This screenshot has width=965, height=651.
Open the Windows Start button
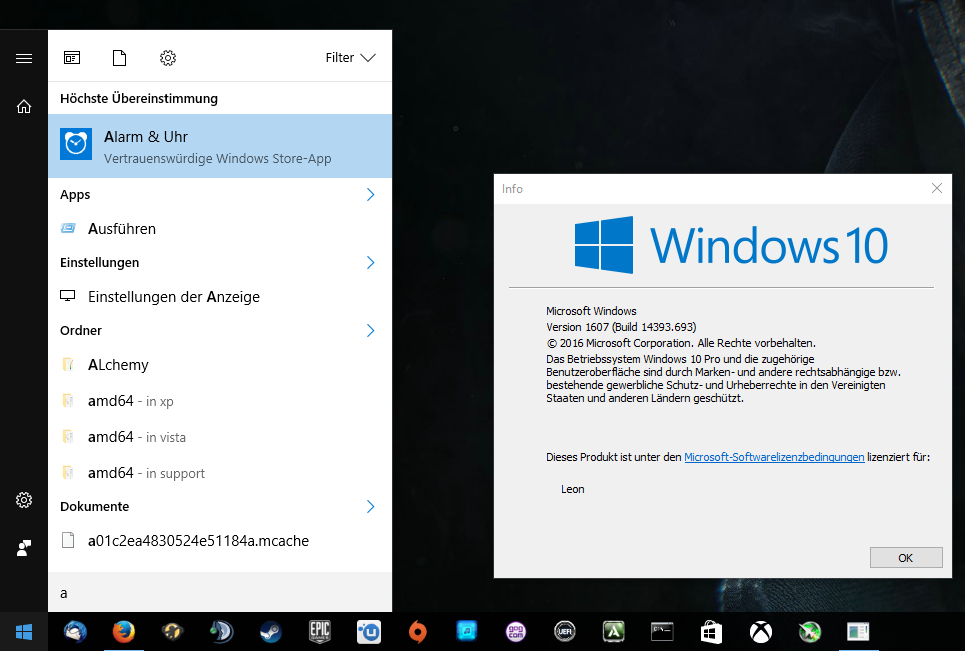coord(23,632)
